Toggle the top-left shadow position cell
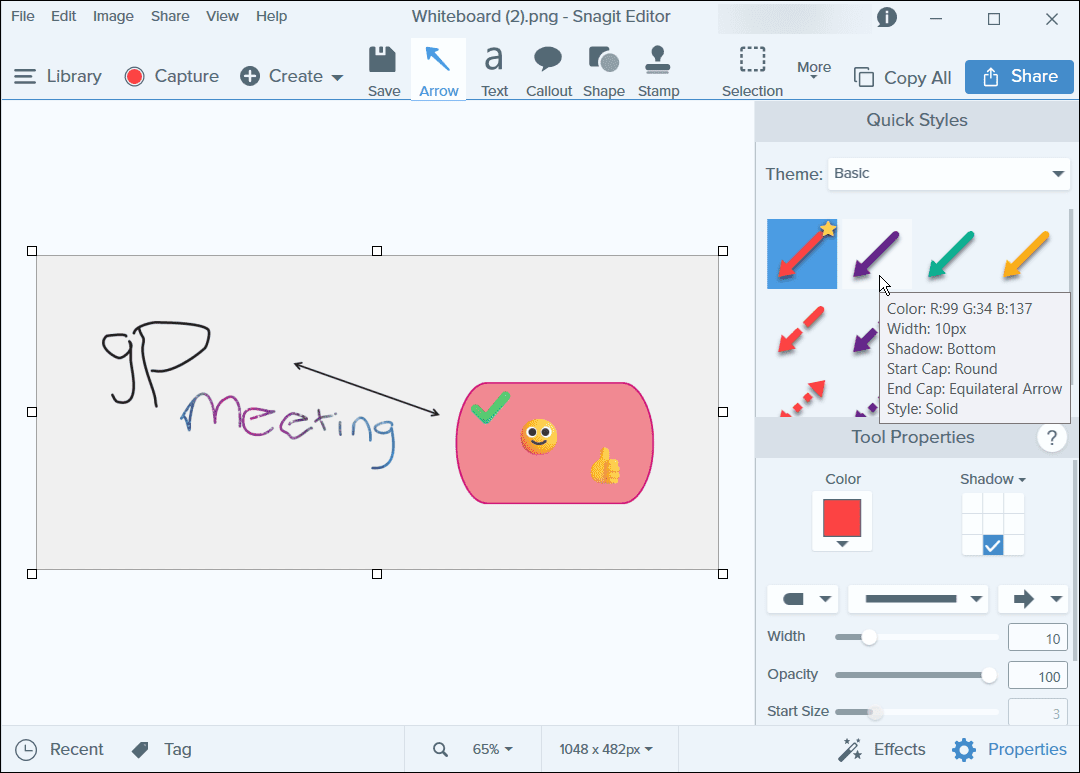The width and height of the screenshot is (1080, 773). [x=970, y=501]
